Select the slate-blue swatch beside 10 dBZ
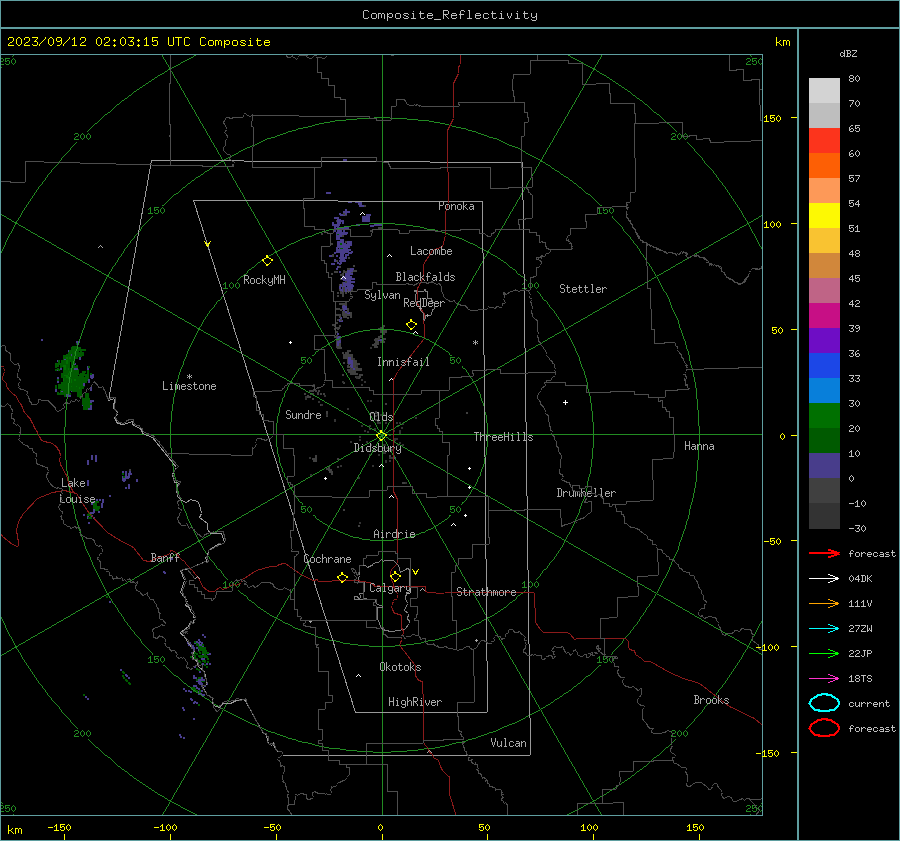 (x=824, y=466)
